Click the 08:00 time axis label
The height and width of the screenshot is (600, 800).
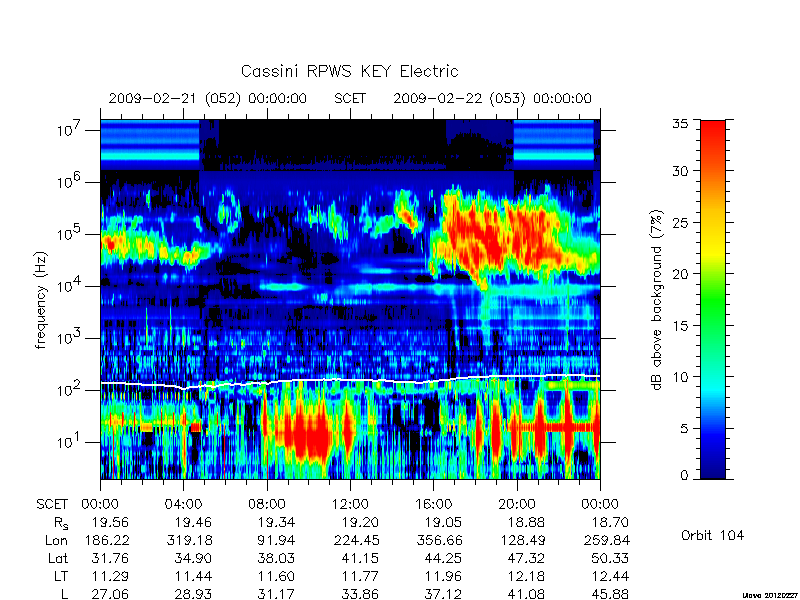click(267, 504)
